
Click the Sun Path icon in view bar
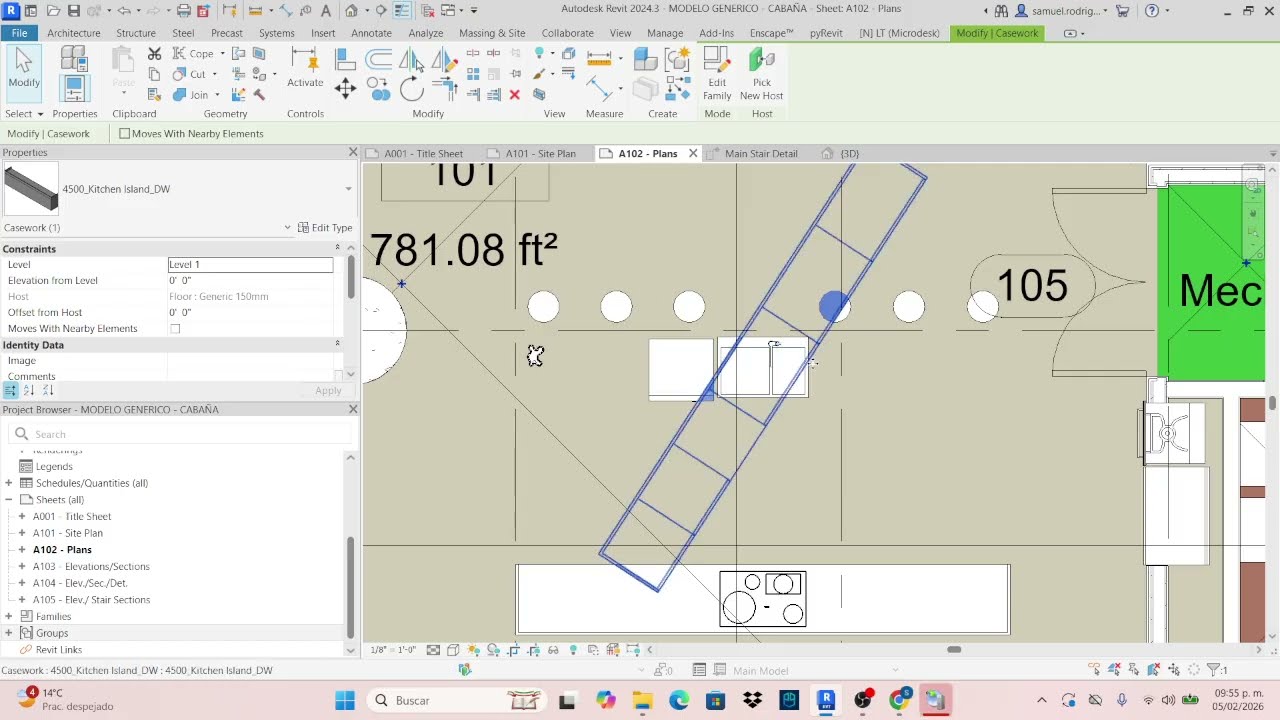click(473, 650)
